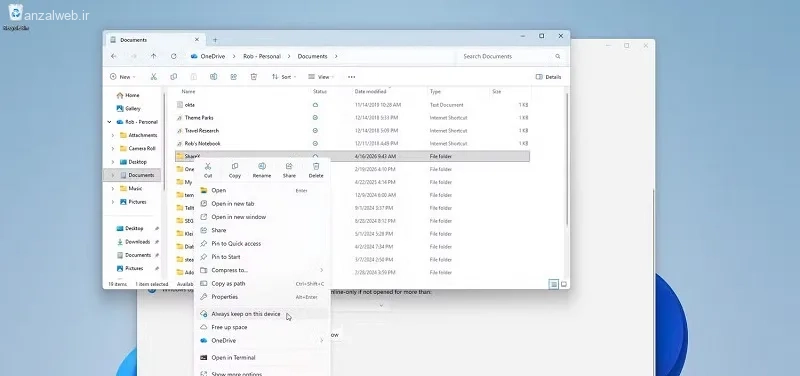The height and width of the screenshot is (376, 800).
Task: Expand the Music folder in the sidebar
Action: (x=113, y=188)
